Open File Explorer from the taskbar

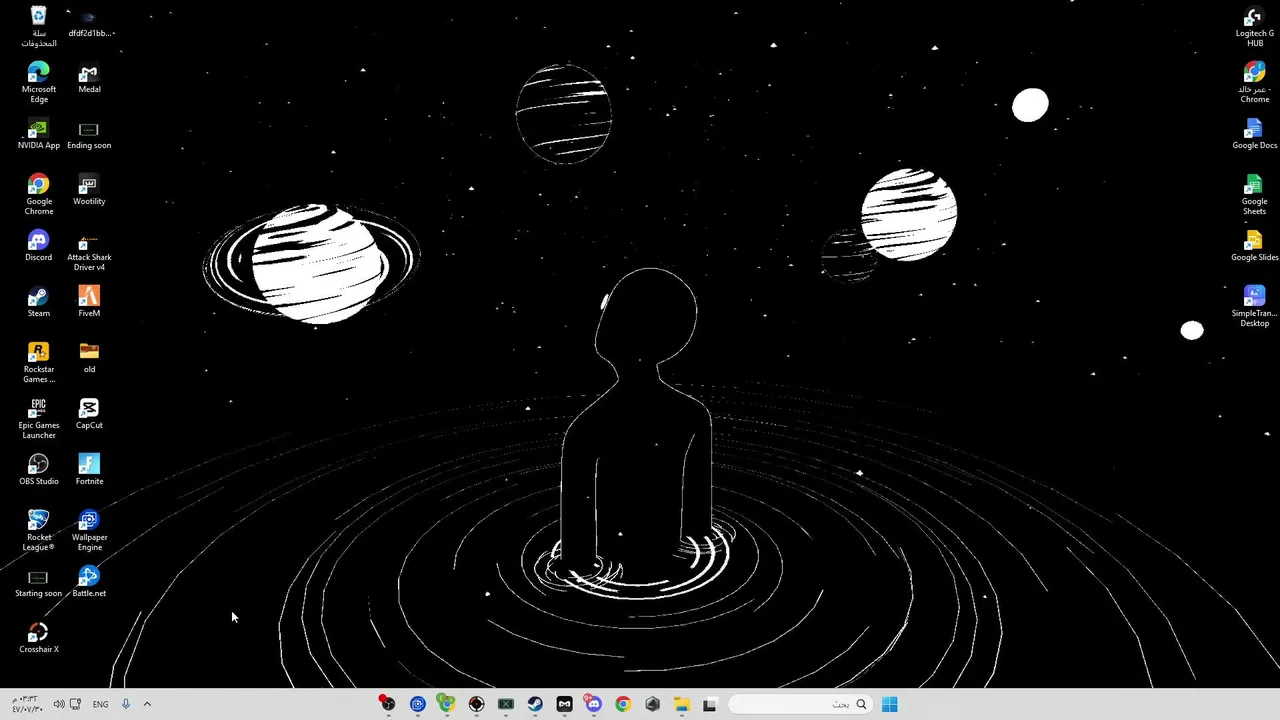[x=682, y=704]
